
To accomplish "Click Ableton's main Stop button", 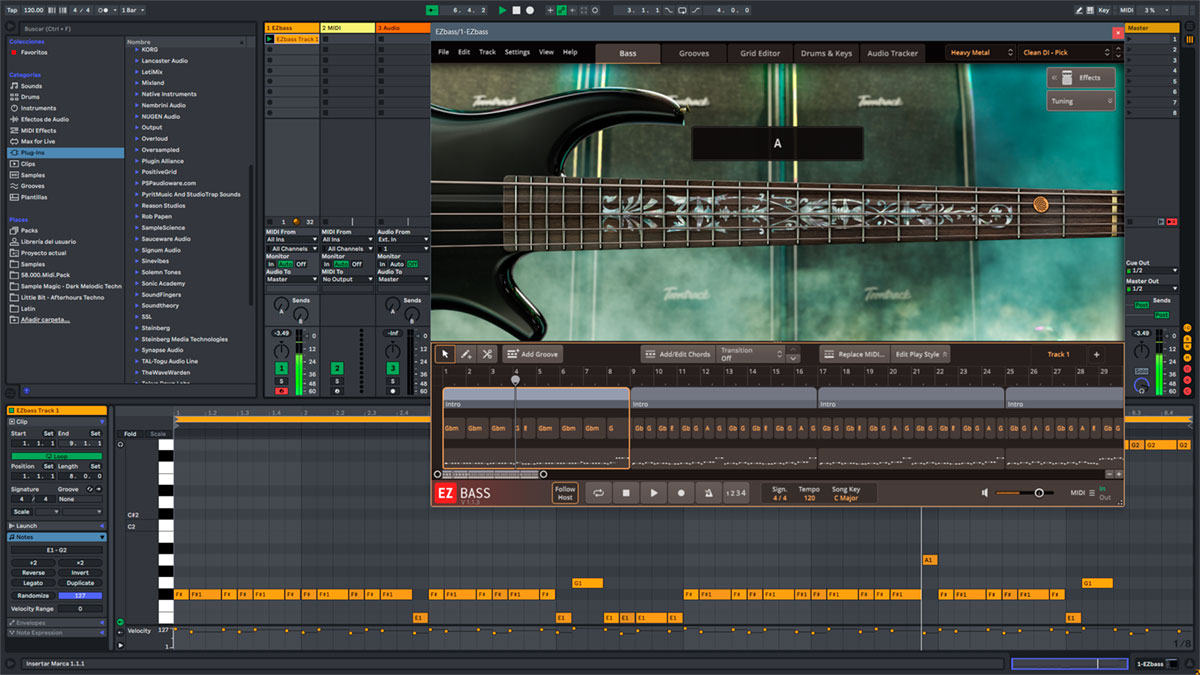I will pyautogui.click(x=516, y=10).
